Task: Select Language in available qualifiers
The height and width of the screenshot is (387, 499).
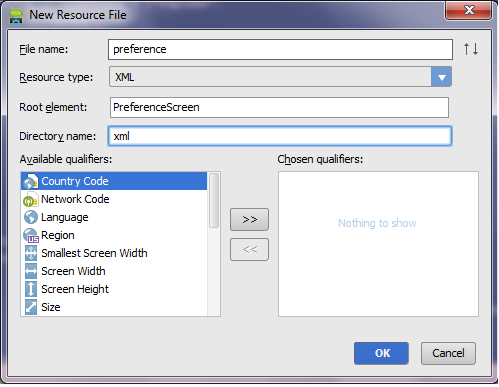Action: click(x=114, y=217)
